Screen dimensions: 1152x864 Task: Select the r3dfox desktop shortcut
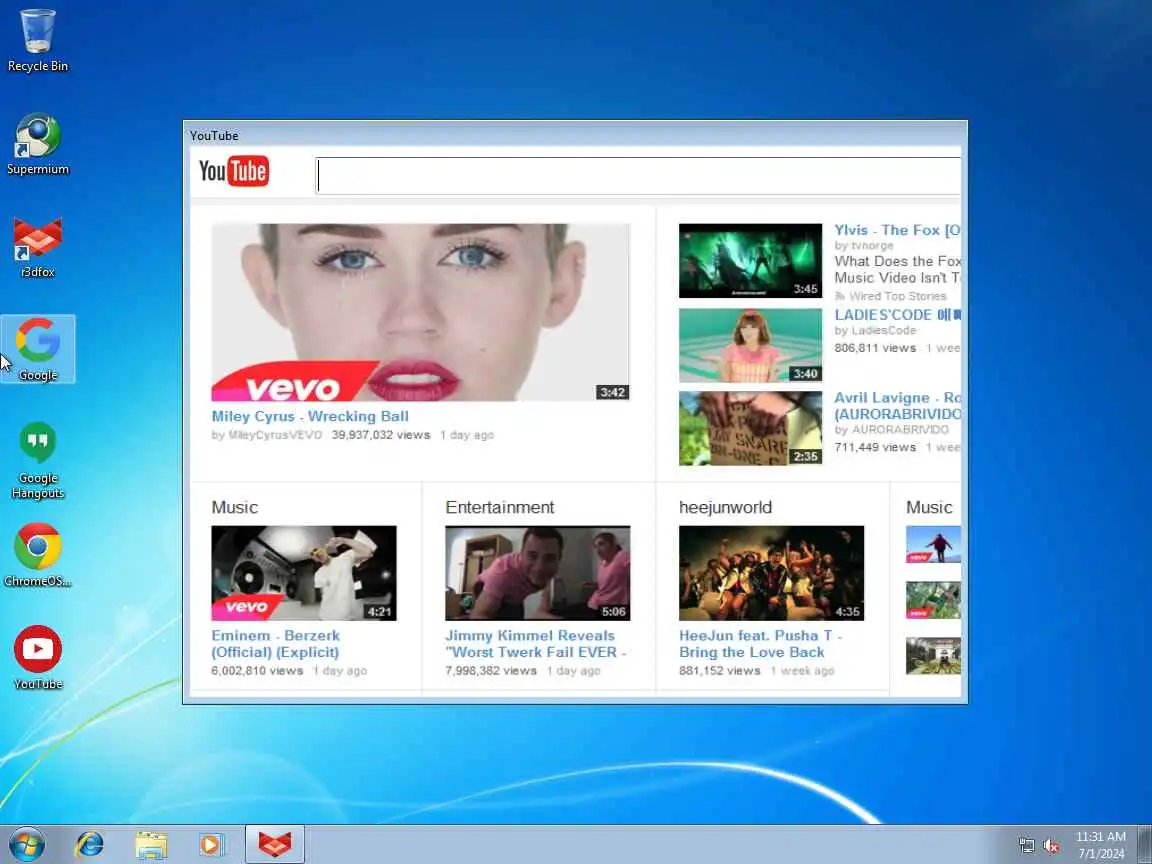37,247
